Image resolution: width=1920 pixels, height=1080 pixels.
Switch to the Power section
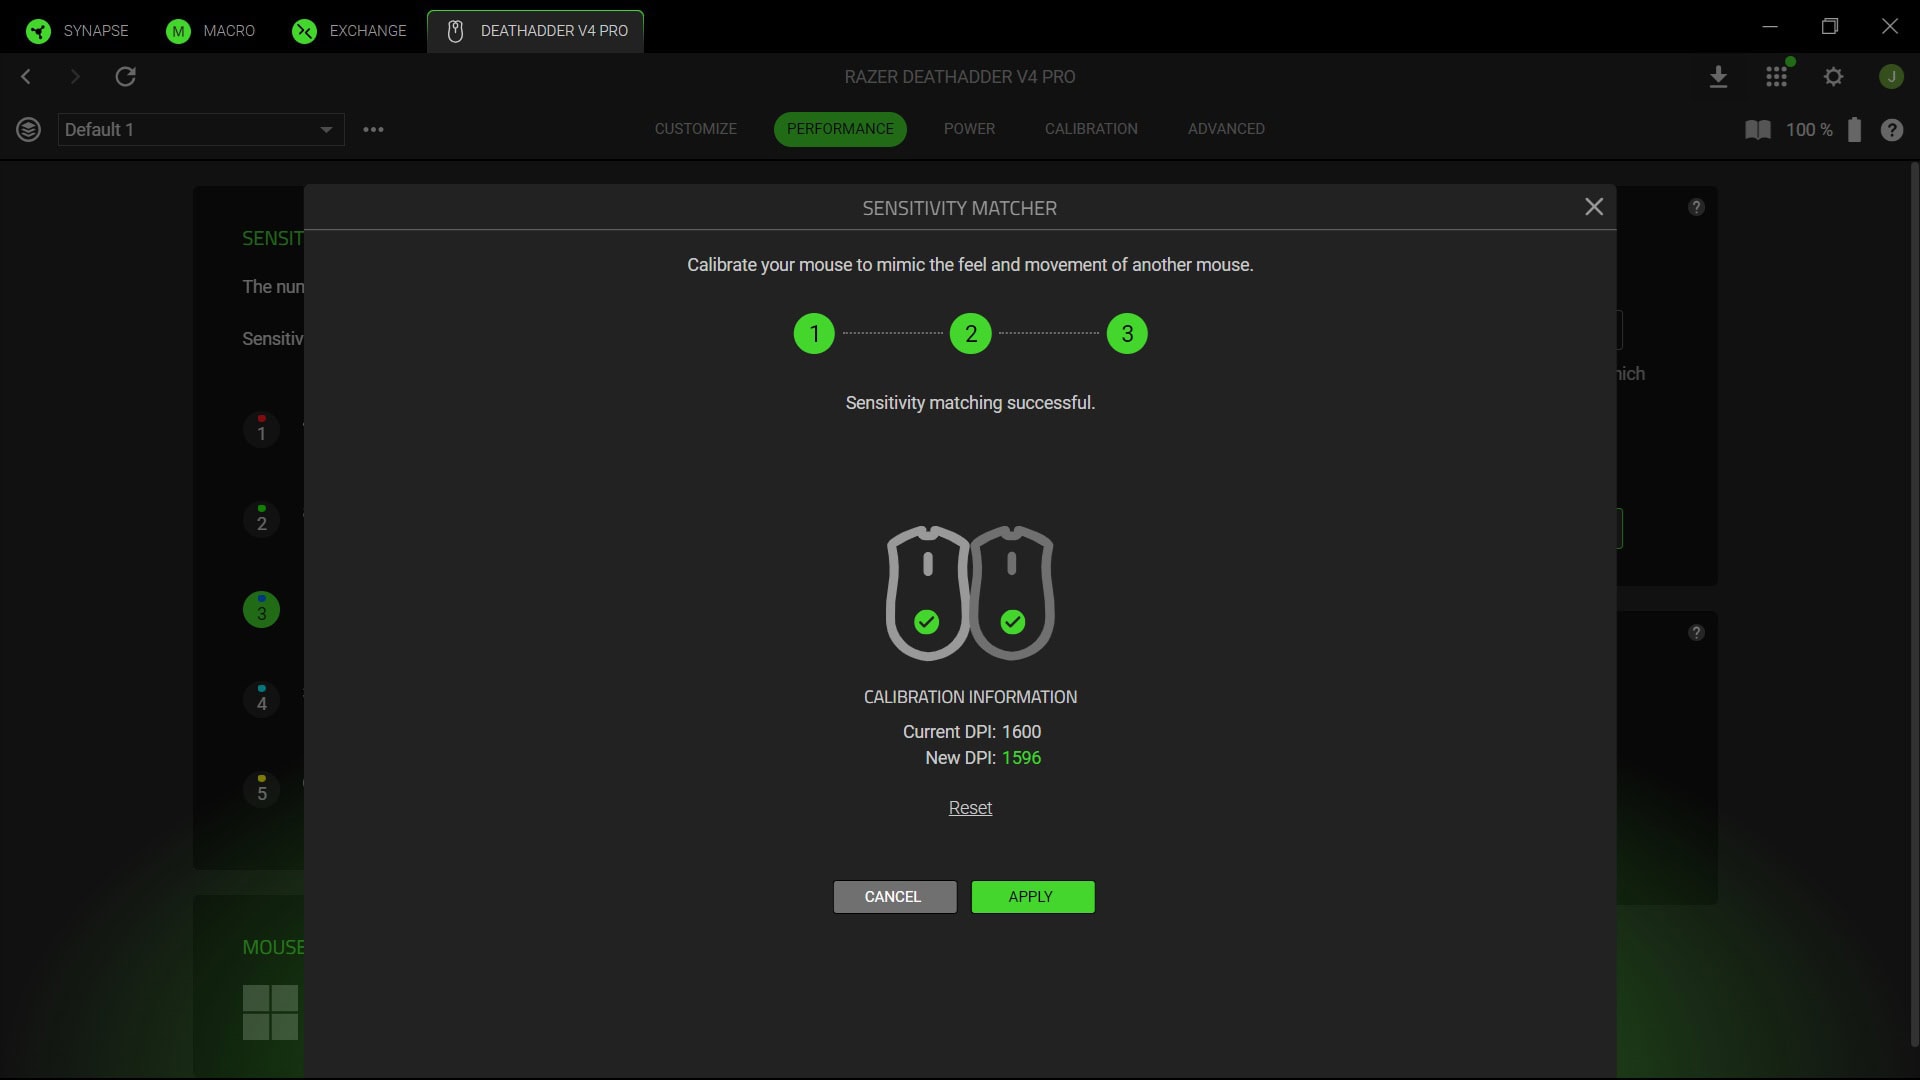click(969, 129)
